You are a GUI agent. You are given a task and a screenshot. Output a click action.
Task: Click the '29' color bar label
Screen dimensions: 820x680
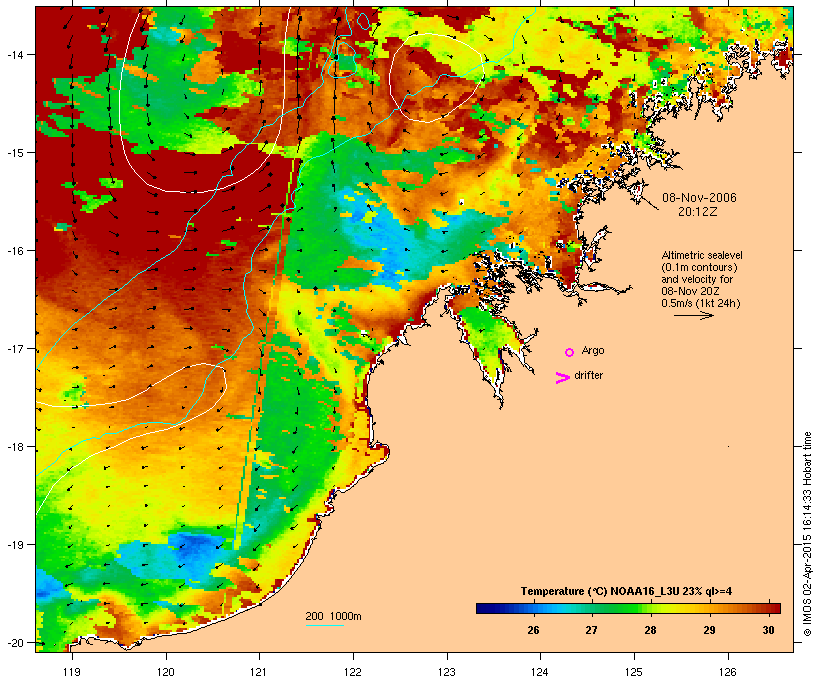709,630
